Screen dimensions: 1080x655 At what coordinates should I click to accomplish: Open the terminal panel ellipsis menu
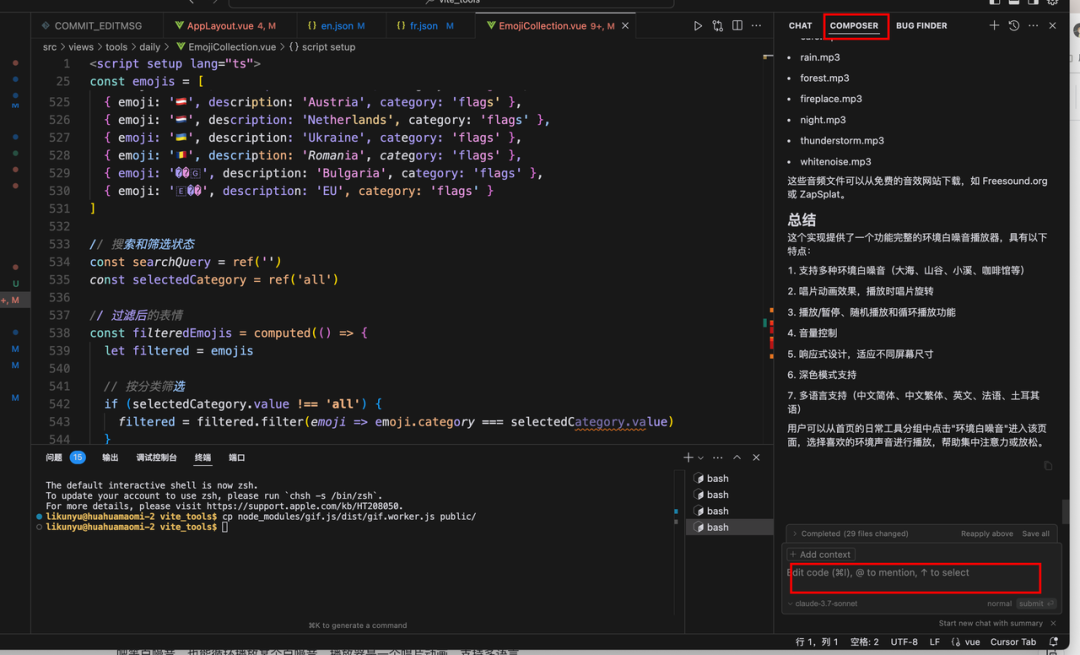point(718,457)
